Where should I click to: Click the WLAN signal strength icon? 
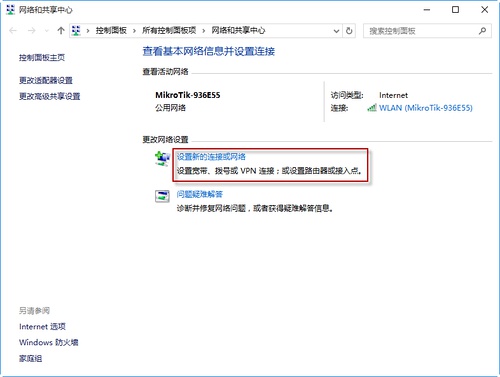372,108
